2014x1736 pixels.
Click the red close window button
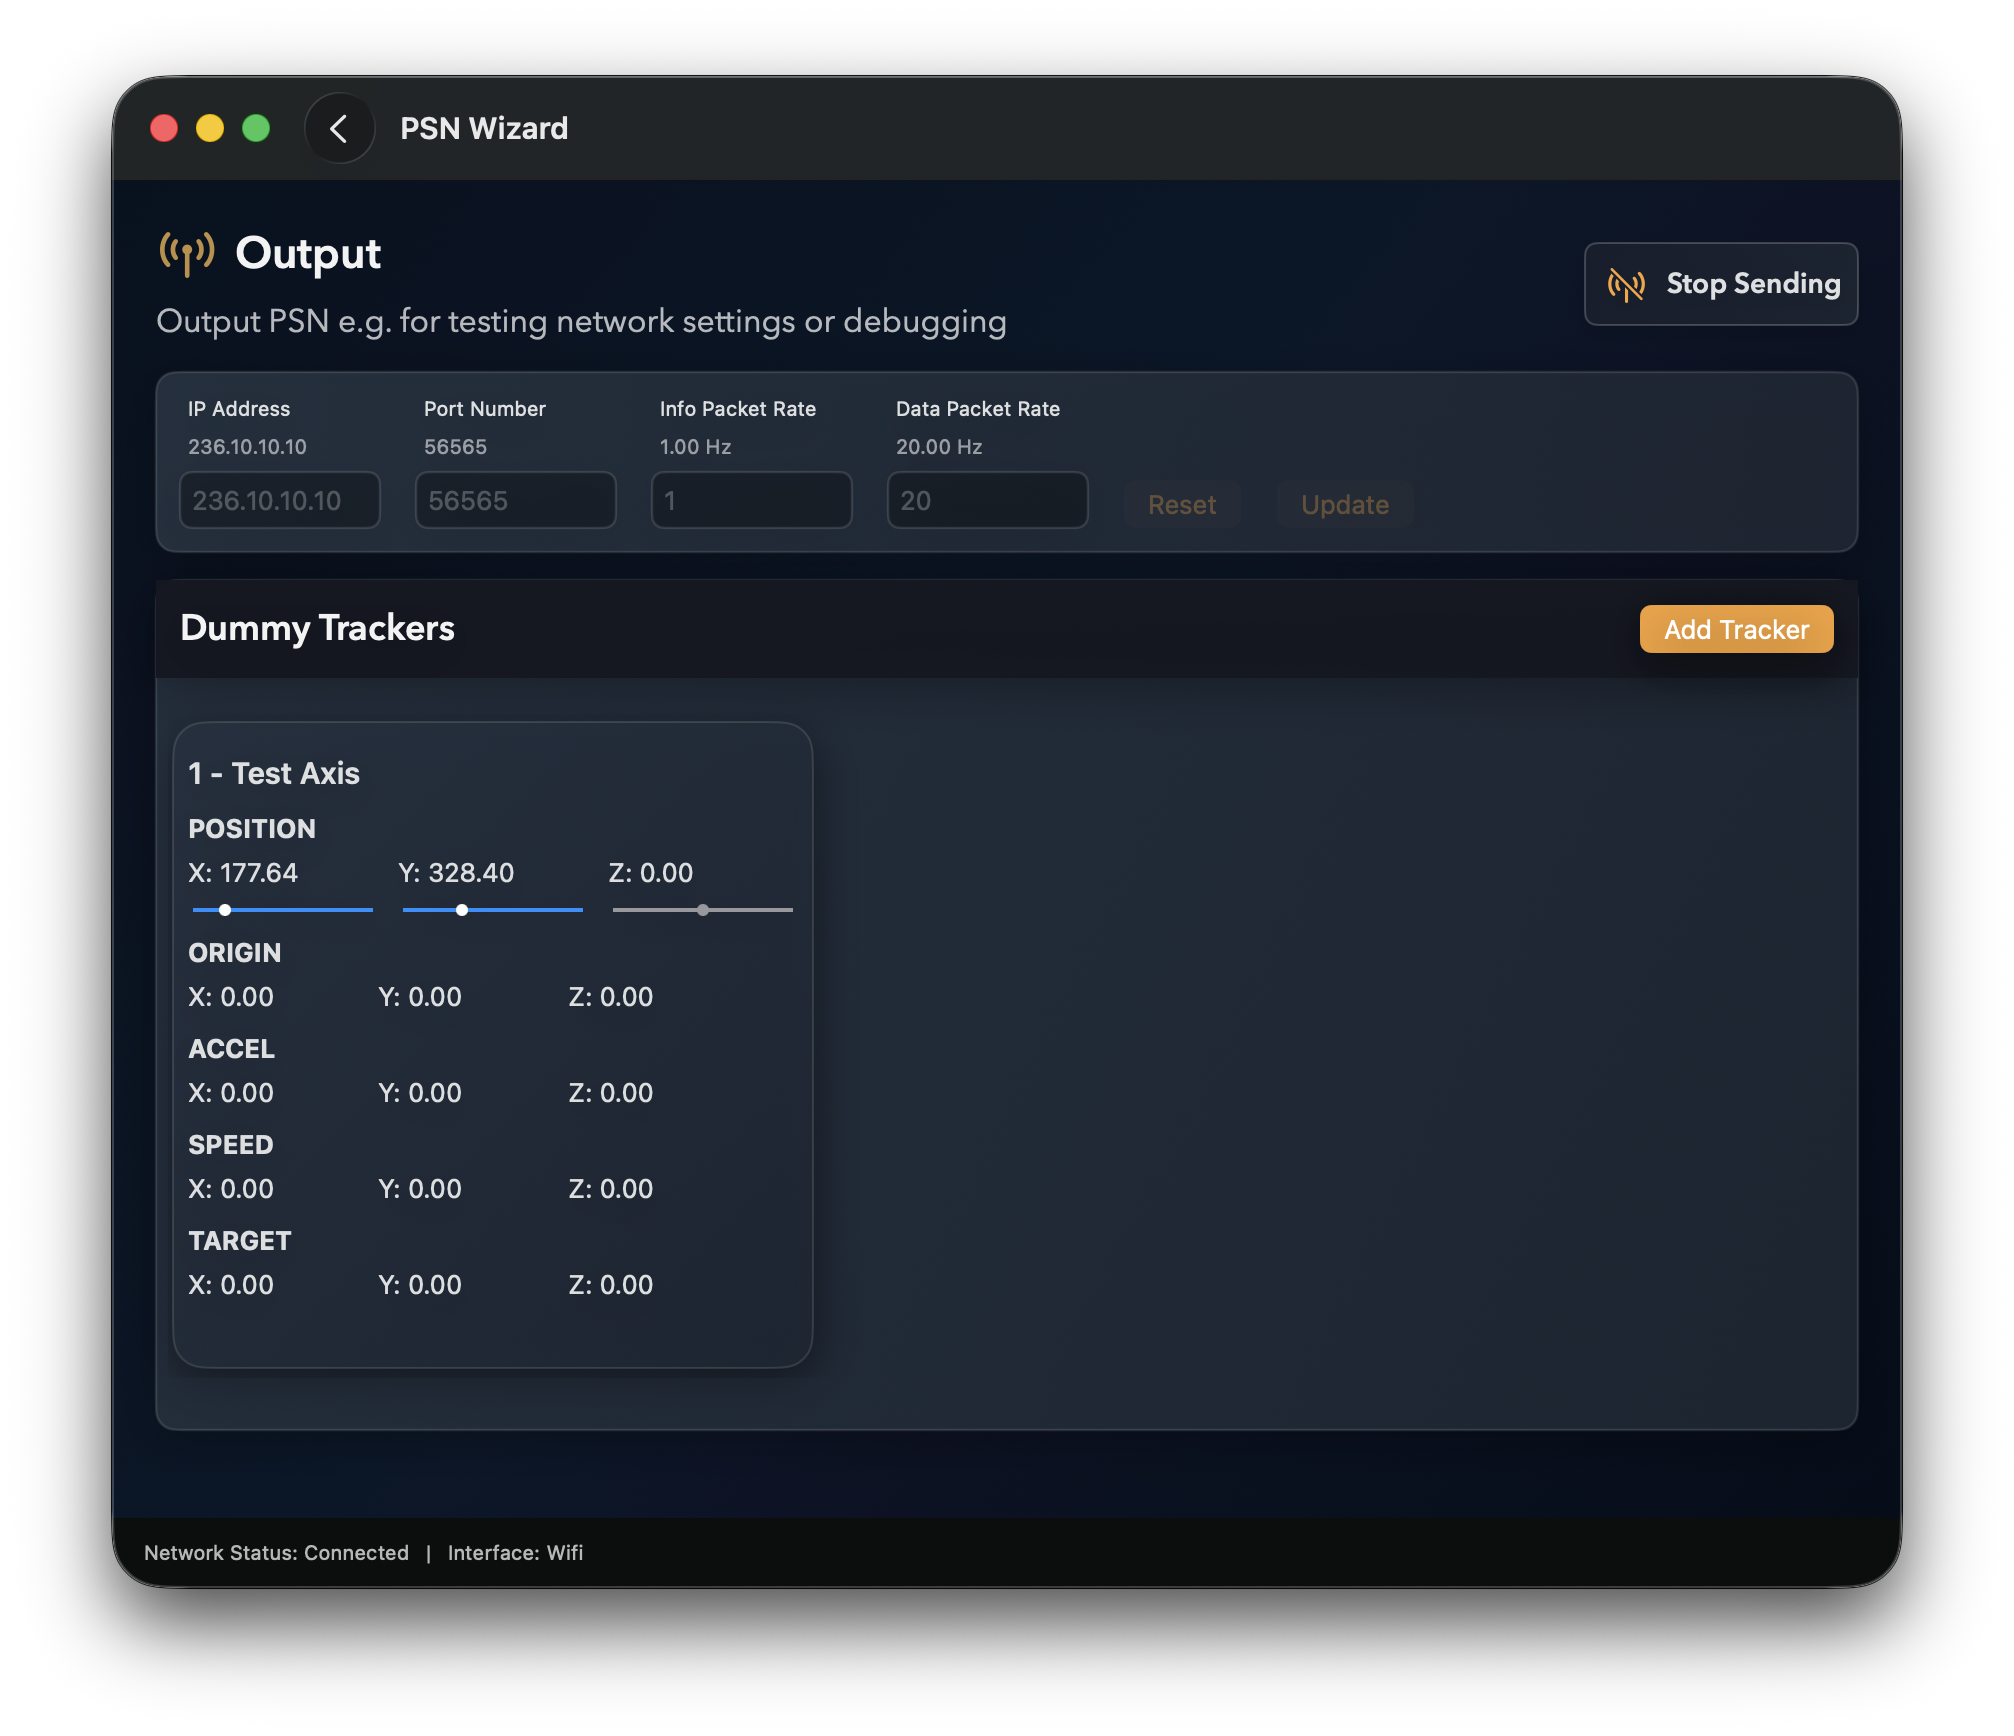(164, 128)
